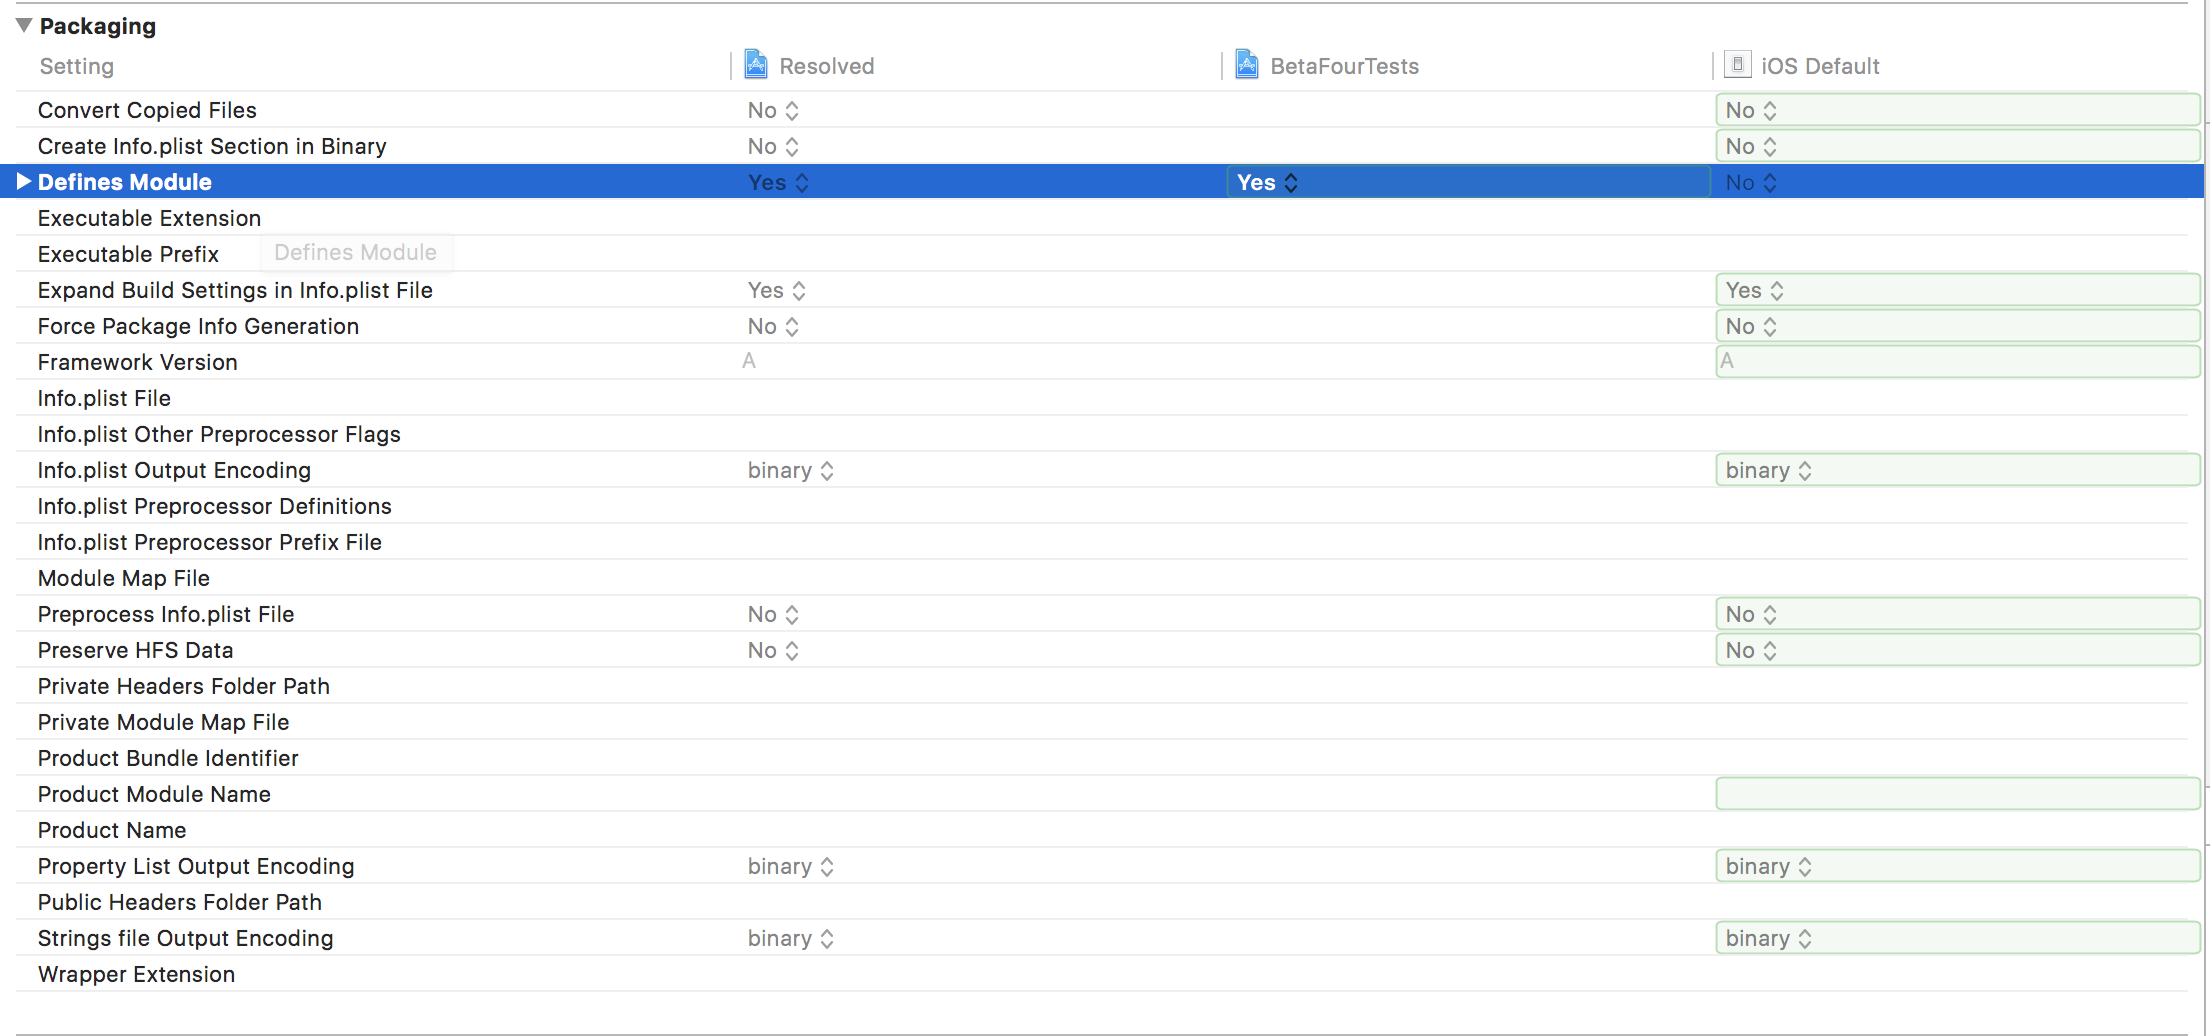Select Info.plist Preprocessor Prefix File
Image resolution: width=2210 pixels, height=1036 pixels.
(x=210, y=542)
